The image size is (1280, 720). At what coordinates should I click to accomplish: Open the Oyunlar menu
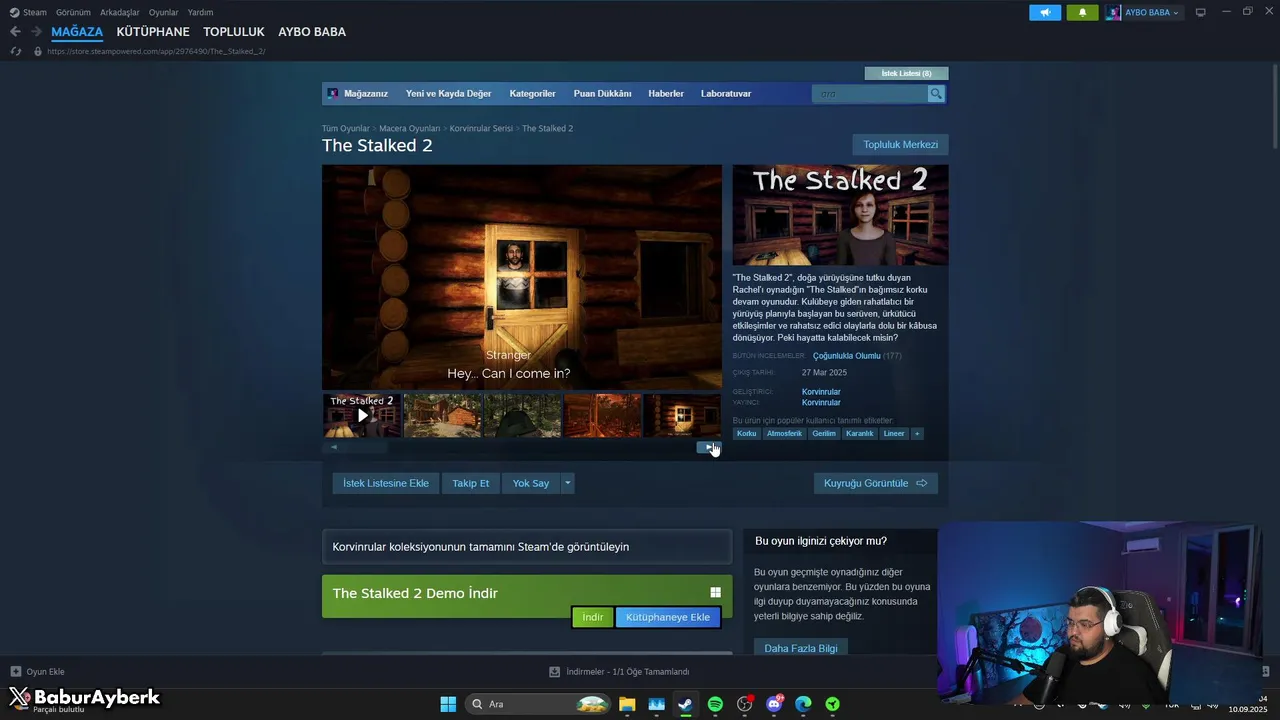click(163, 12)
